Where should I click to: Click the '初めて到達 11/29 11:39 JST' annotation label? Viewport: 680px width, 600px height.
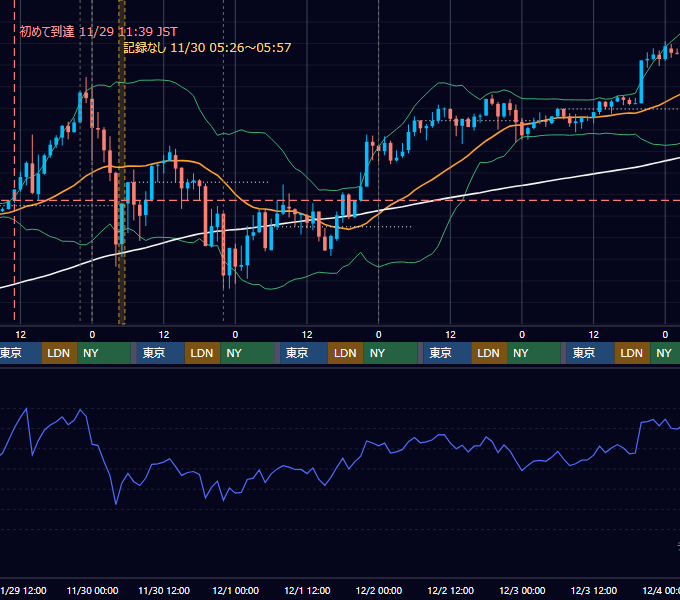[x=98, y=32]
